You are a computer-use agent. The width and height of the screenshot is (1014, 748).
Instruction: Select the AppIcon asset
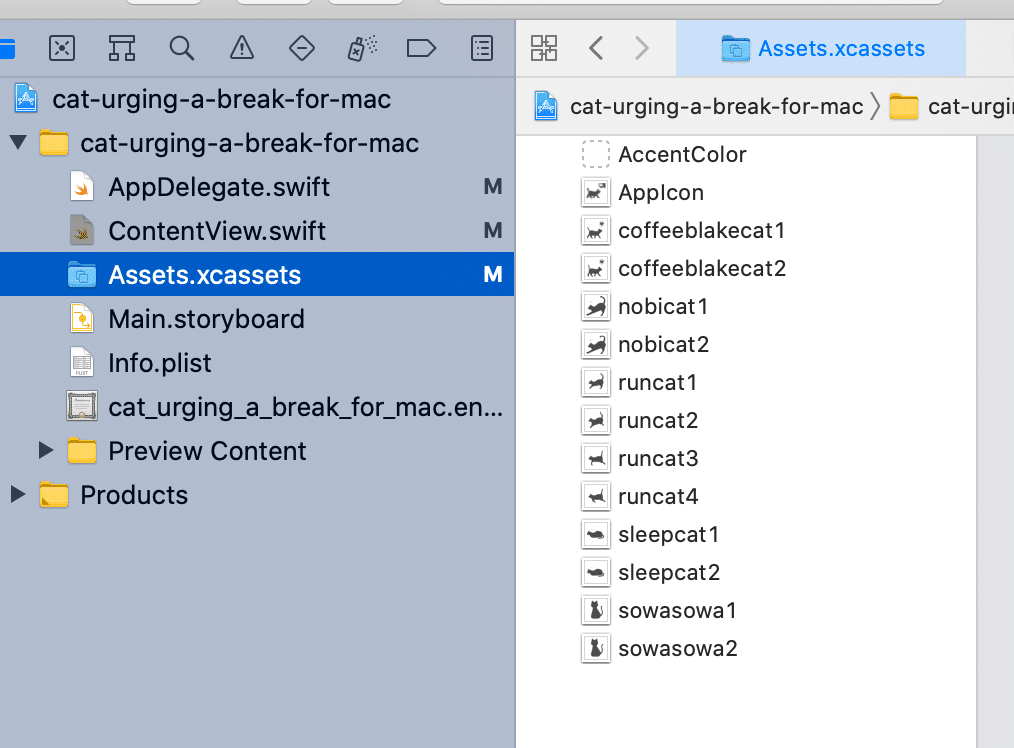pyautogui.click(x=661, y=192)
